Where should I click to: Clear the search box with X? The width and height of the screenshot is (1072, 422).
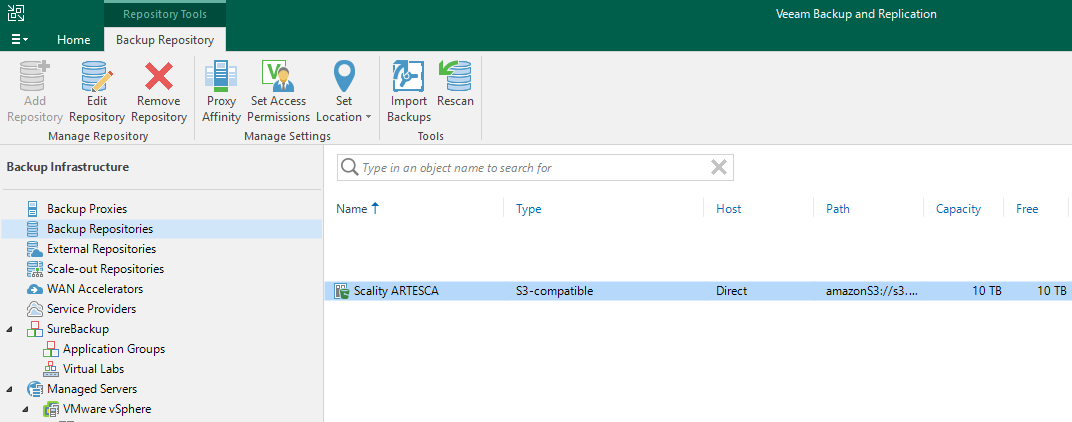[719, 168]
